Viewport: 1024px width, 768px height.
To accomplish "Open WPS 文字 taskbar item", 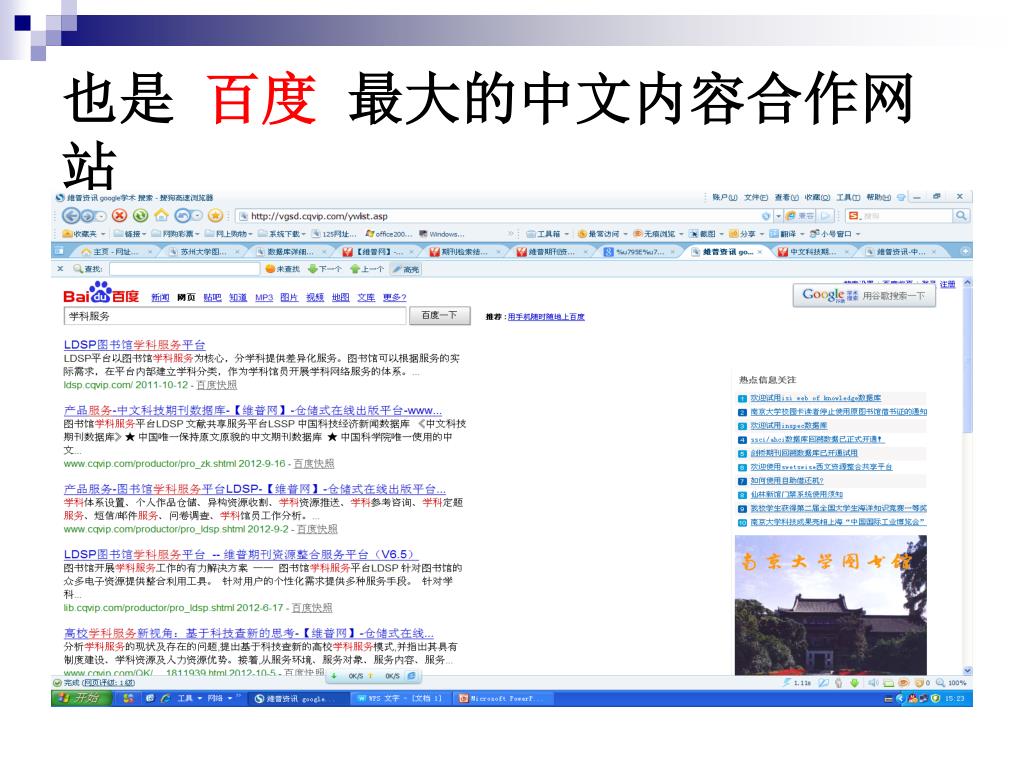I will tap(401, 698).
